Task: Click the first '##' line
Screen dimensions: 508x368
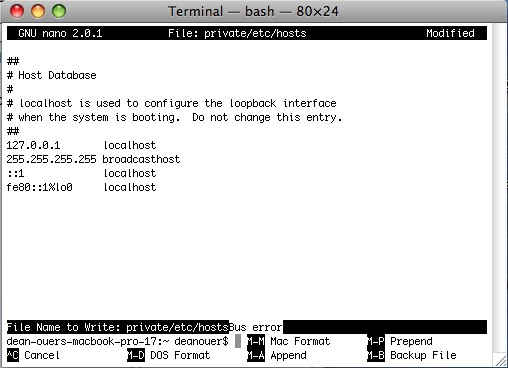Action: 13,61
